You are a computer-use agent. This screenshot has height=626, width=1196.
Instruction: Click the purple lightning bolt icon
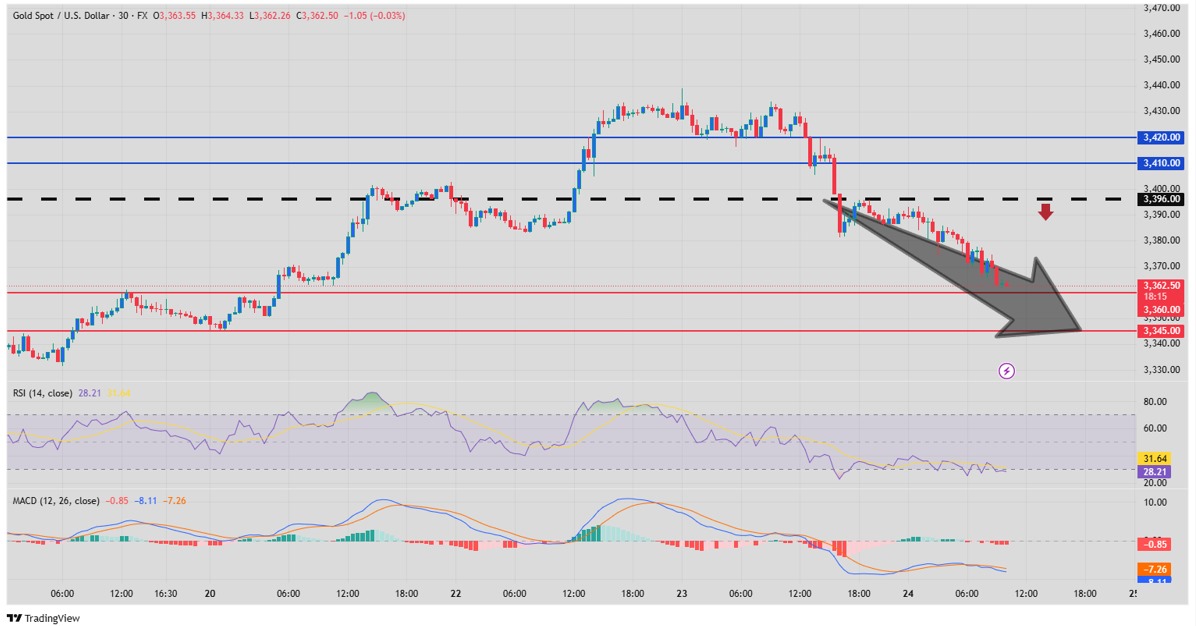pos(1007,371)
